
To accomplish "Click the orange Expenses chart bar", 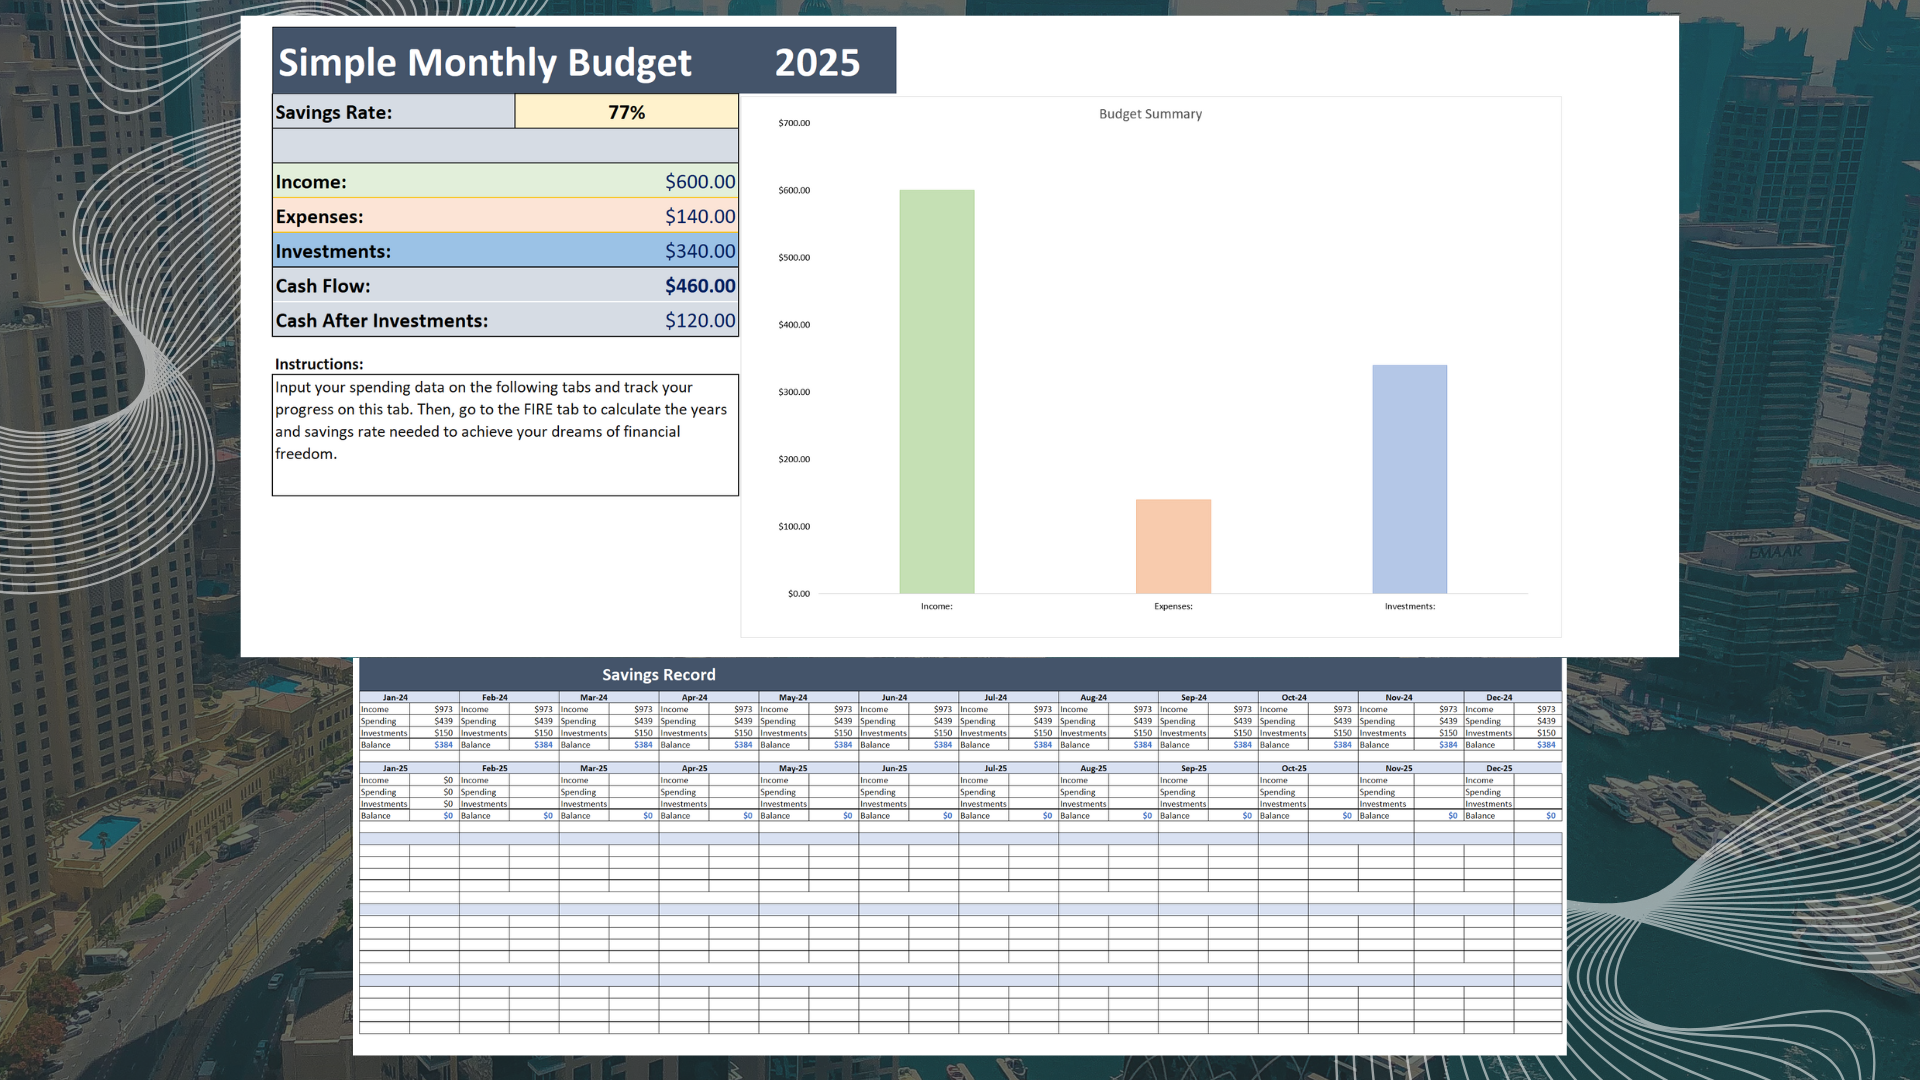I will tap(1173, 546).
